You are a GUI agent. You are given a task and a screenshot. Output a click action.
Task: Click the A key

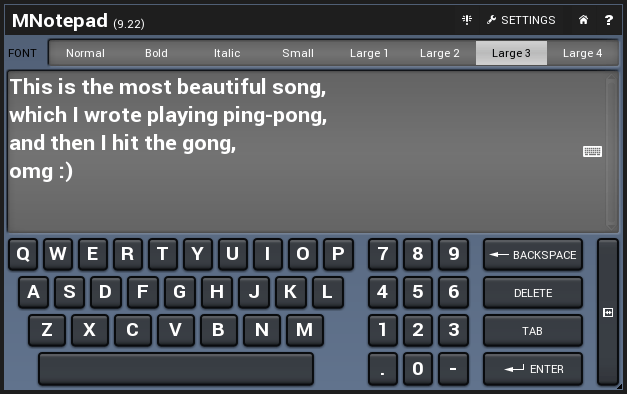[x=34, y=292]
